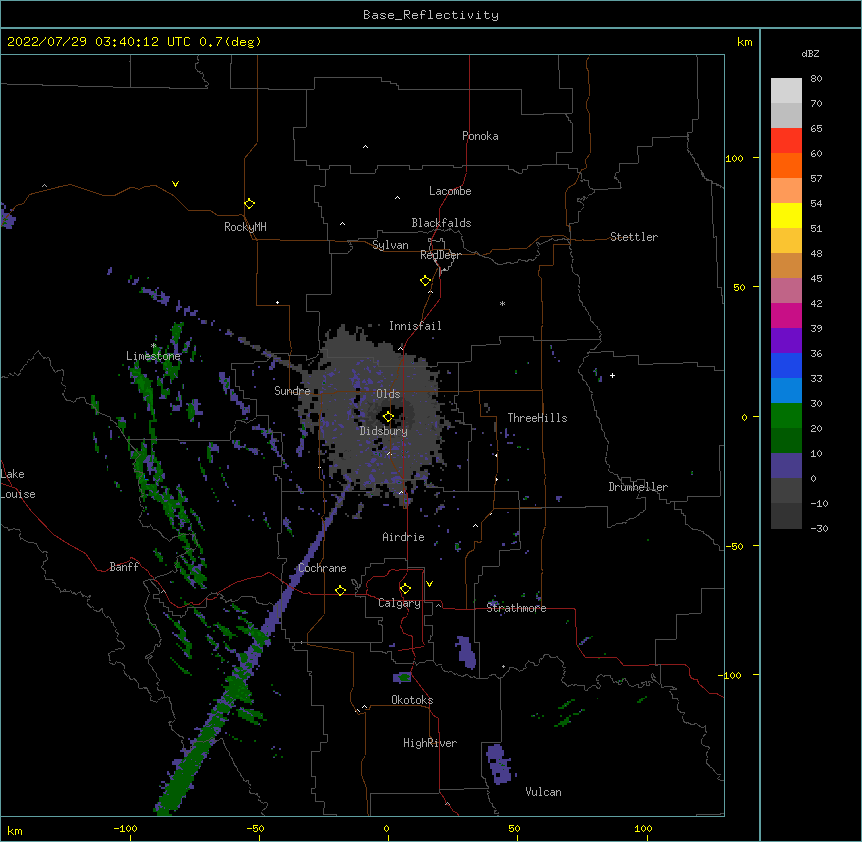The width and height of the screenshot is (862, 842).
Task: Click the Innisfail city label
Action: (x=415, y=326)
